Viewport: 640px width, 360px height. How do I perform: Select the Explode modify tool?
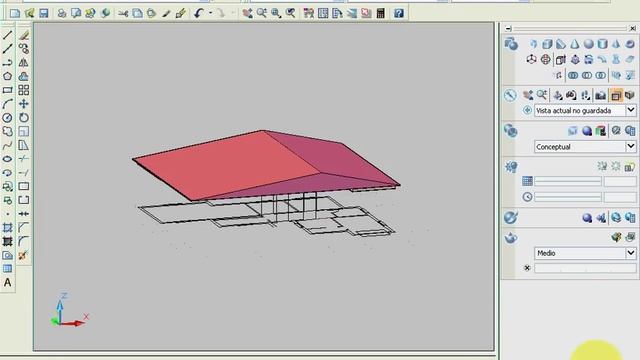click(x=23, y=255)
